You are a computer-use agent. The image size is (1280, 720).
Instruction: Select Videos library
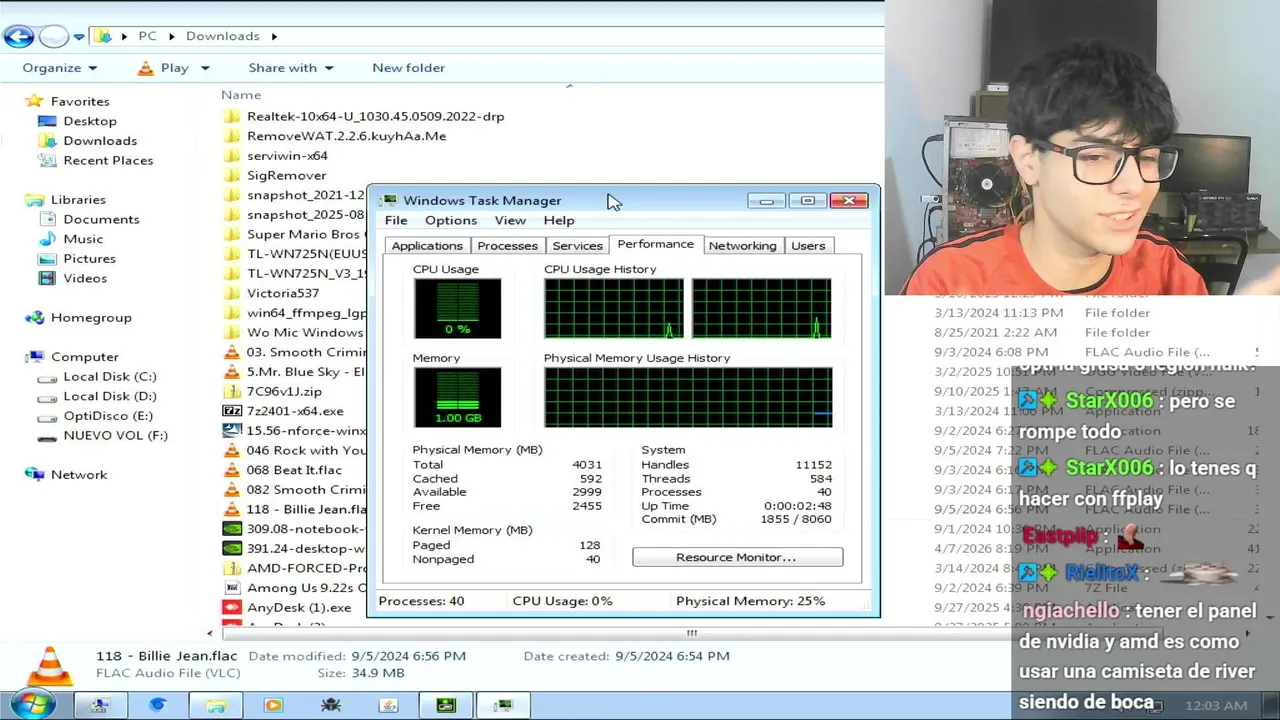pos(85,278)
